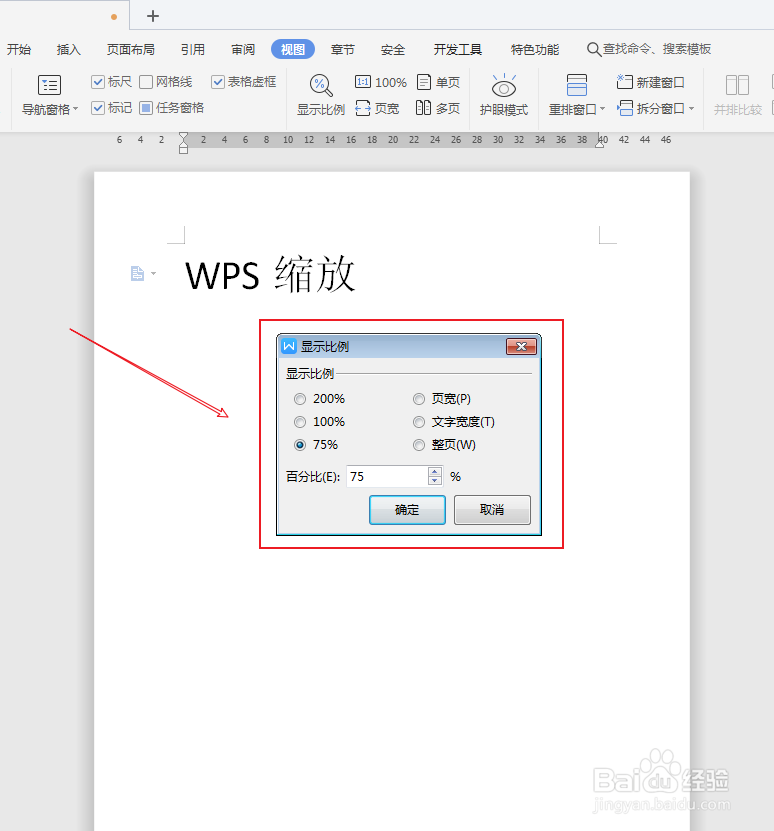Image resolution: width=774 pixels, height=831 pixels.
Task: Click the 'WPS 缩放' heading text
Action: pyautogui.click(x=270, y=274)
